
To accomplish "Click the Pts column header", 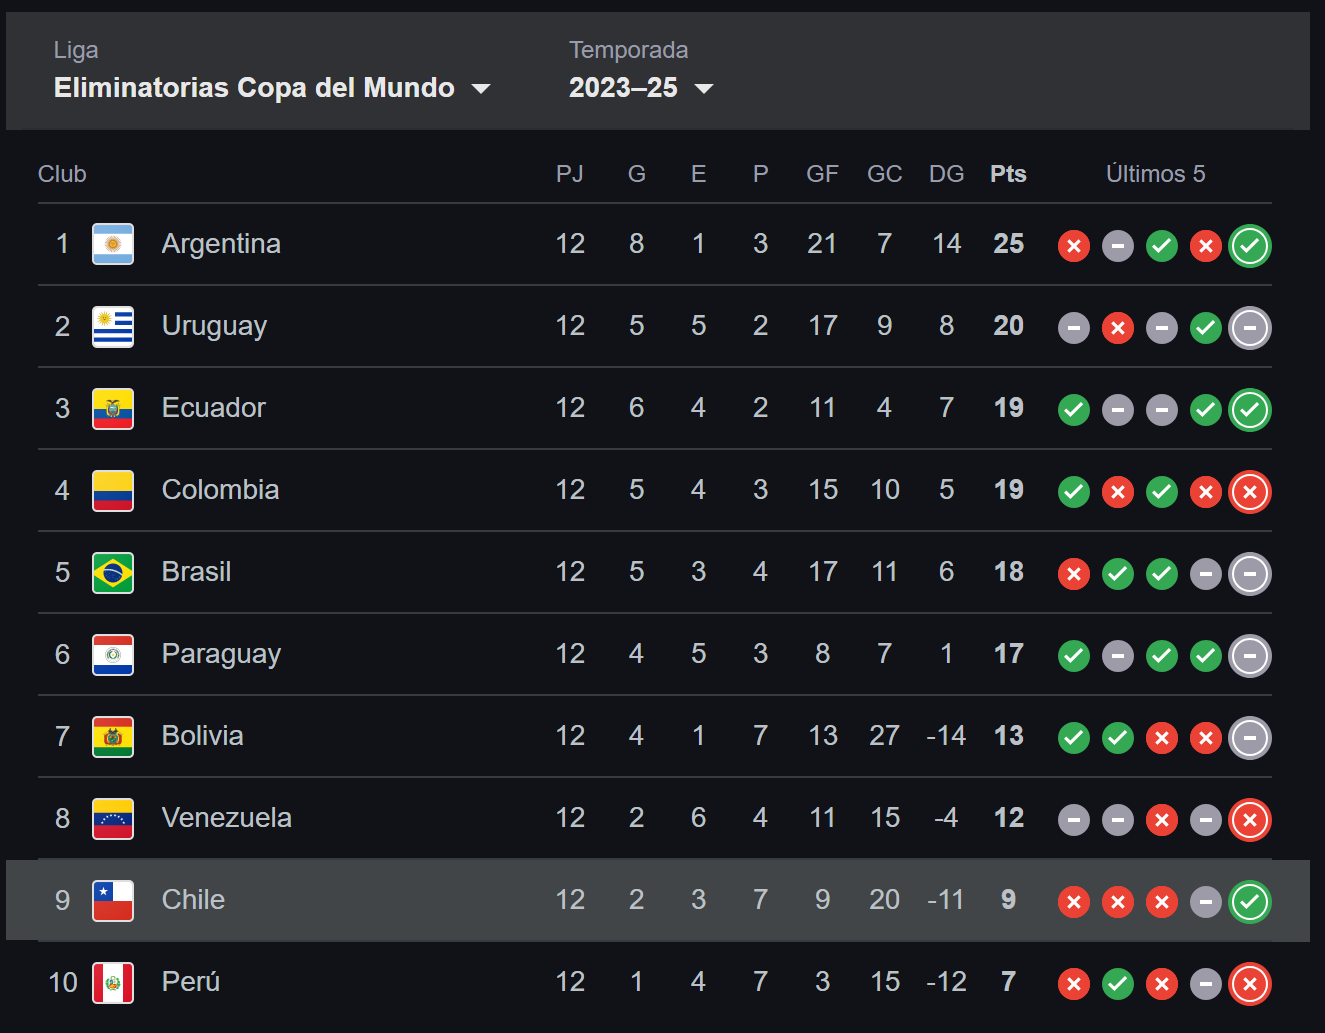I will click(x=1008, y=174).
